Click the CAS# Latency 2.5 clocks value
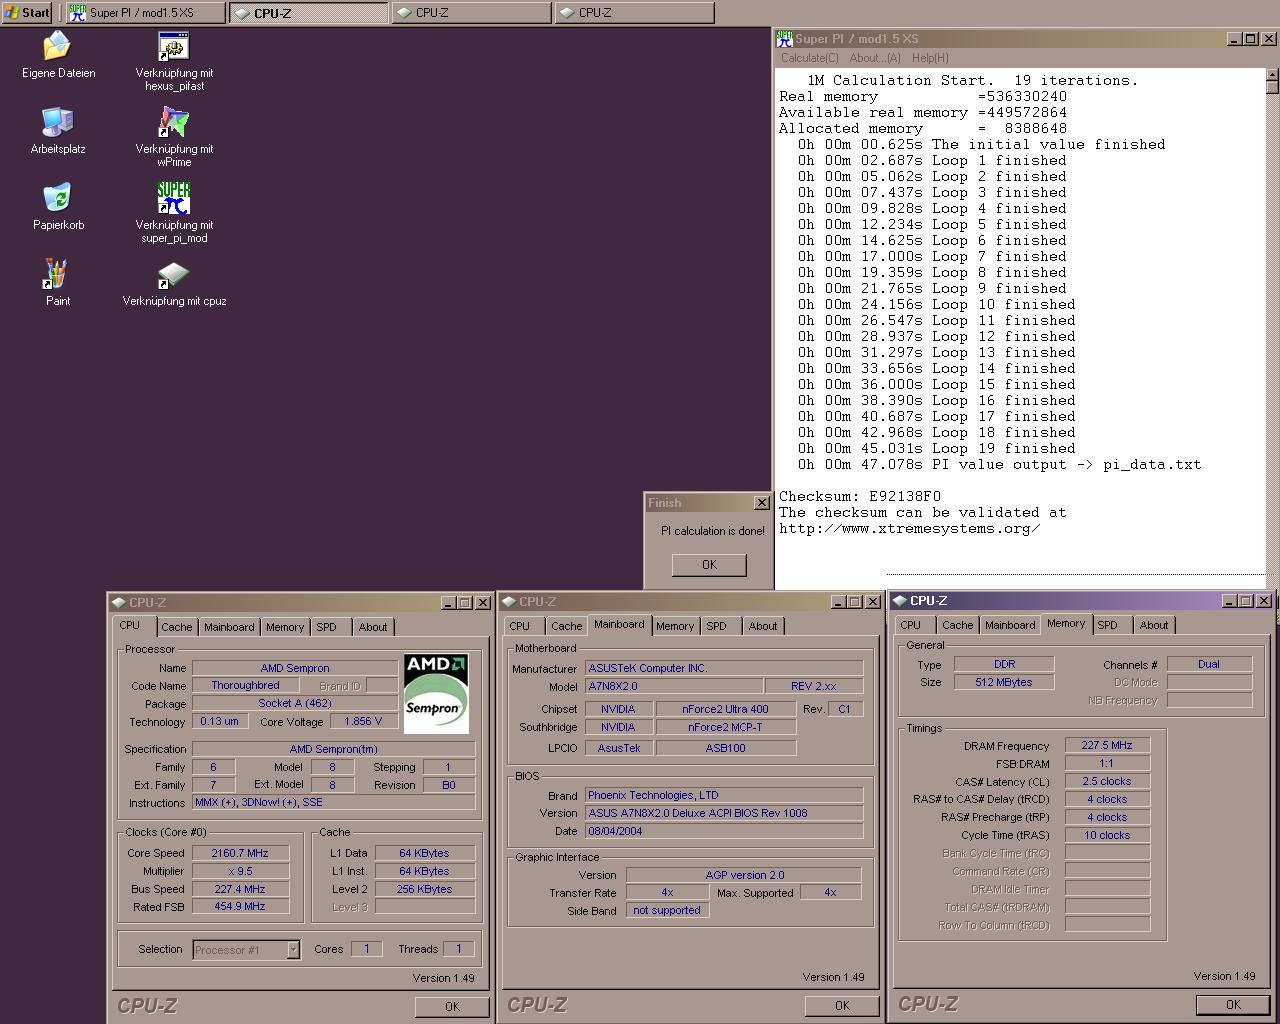 1107,781
